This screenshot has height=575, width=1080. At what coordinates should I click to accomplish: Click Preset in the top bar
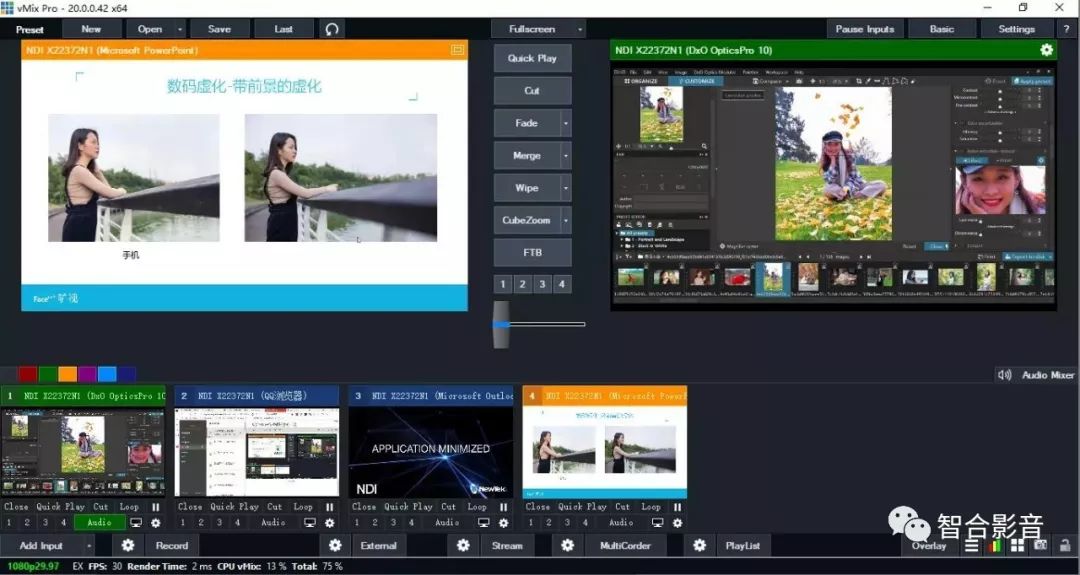pos(30,30)
